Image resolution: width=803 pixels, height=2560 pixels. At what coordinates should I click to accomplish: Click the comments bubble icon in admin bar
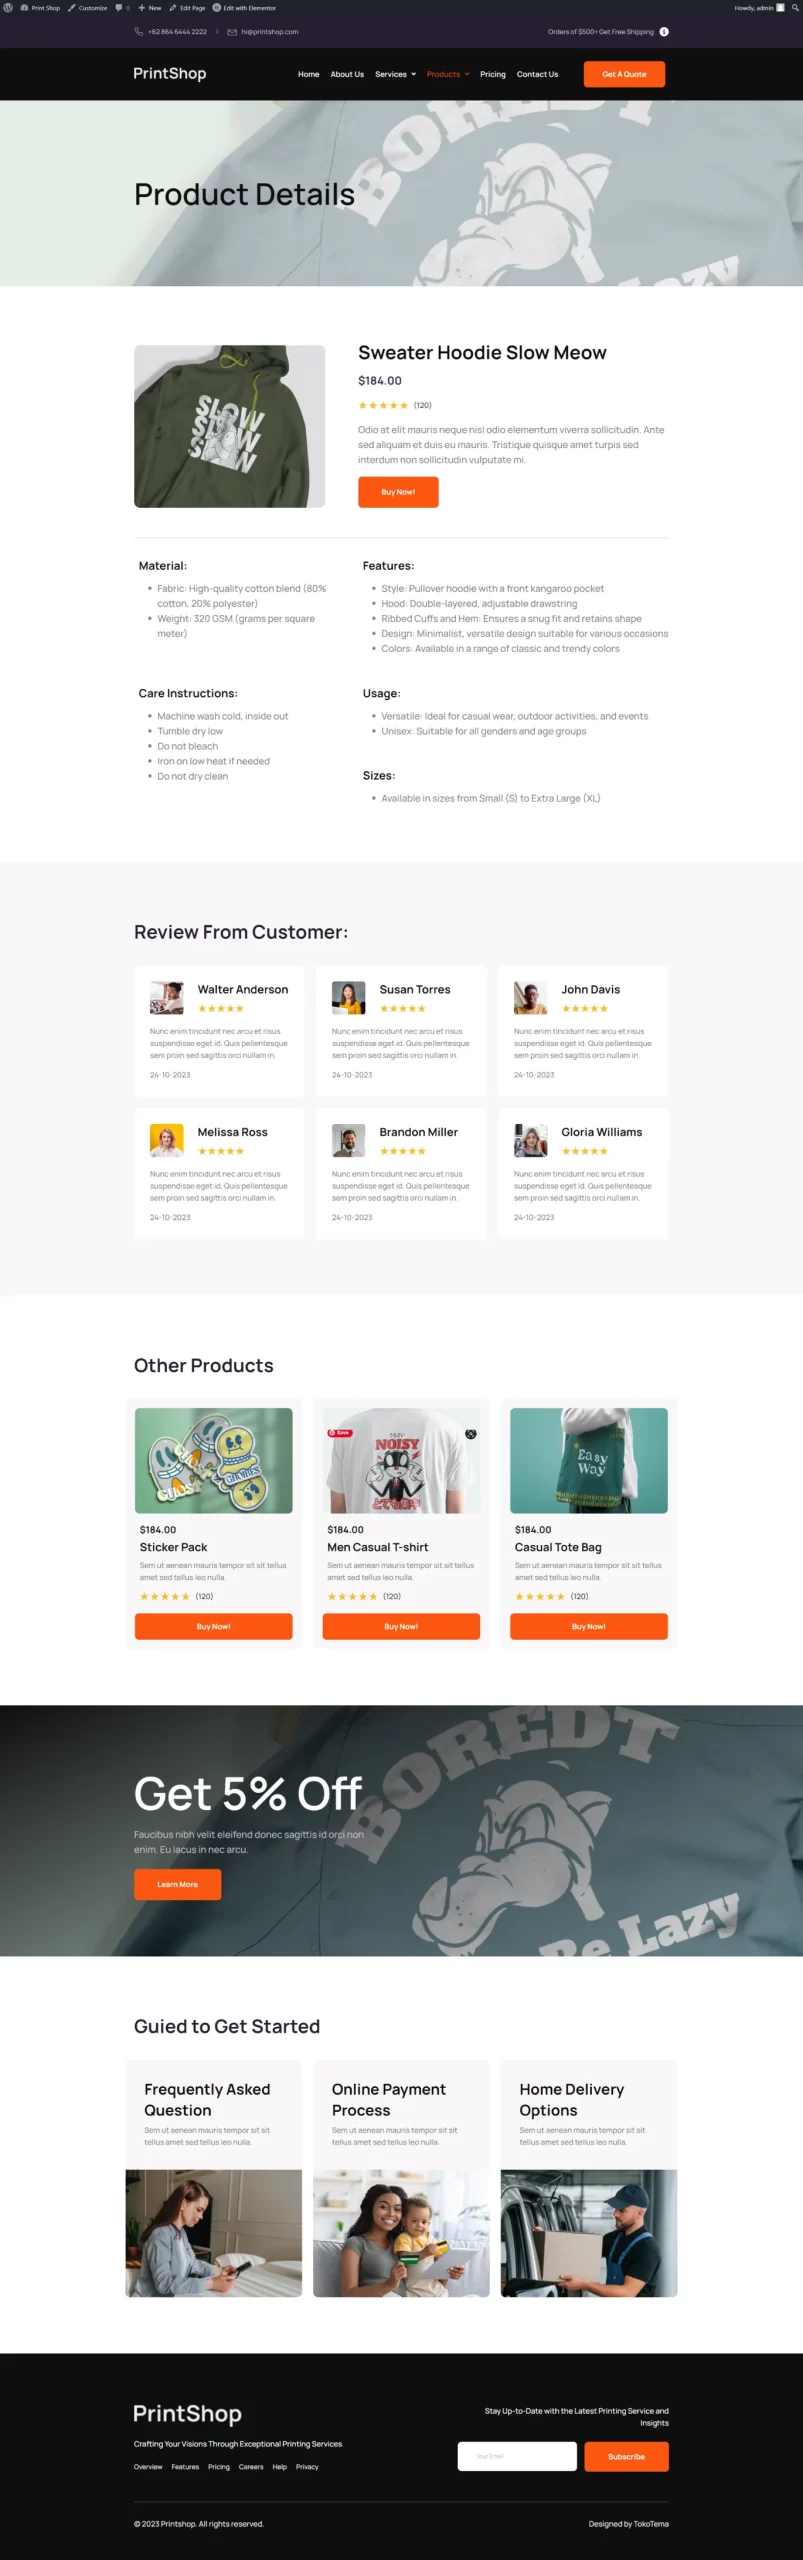[121, 7]
